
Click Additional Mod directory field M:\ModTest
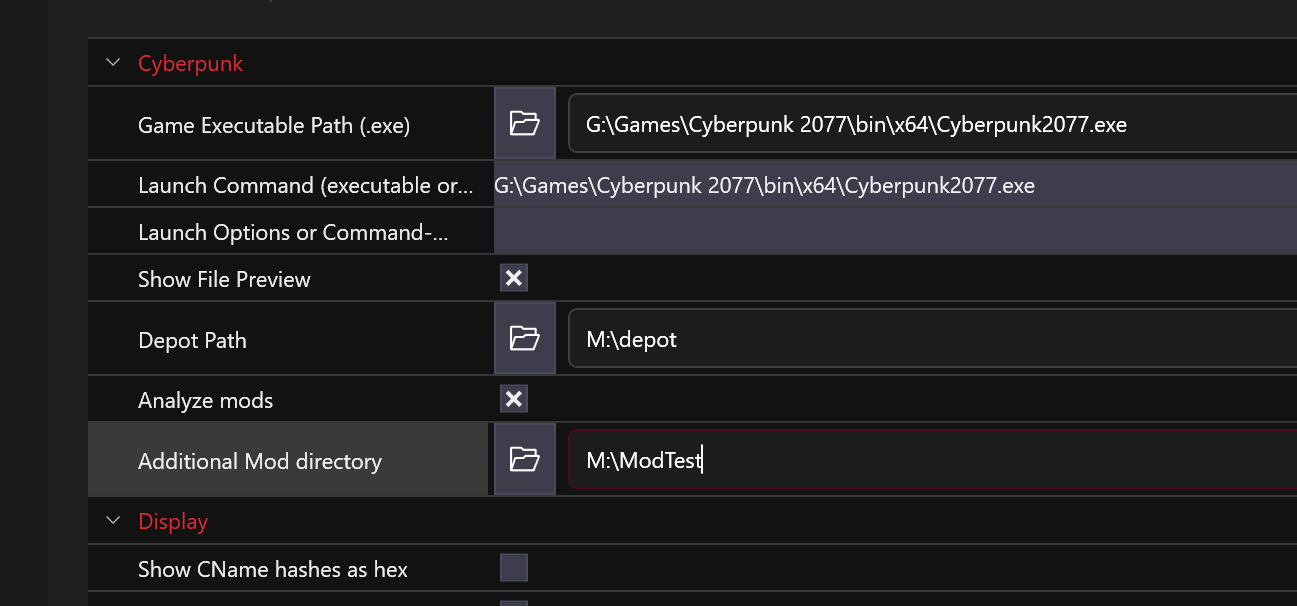tap(932, 460)
